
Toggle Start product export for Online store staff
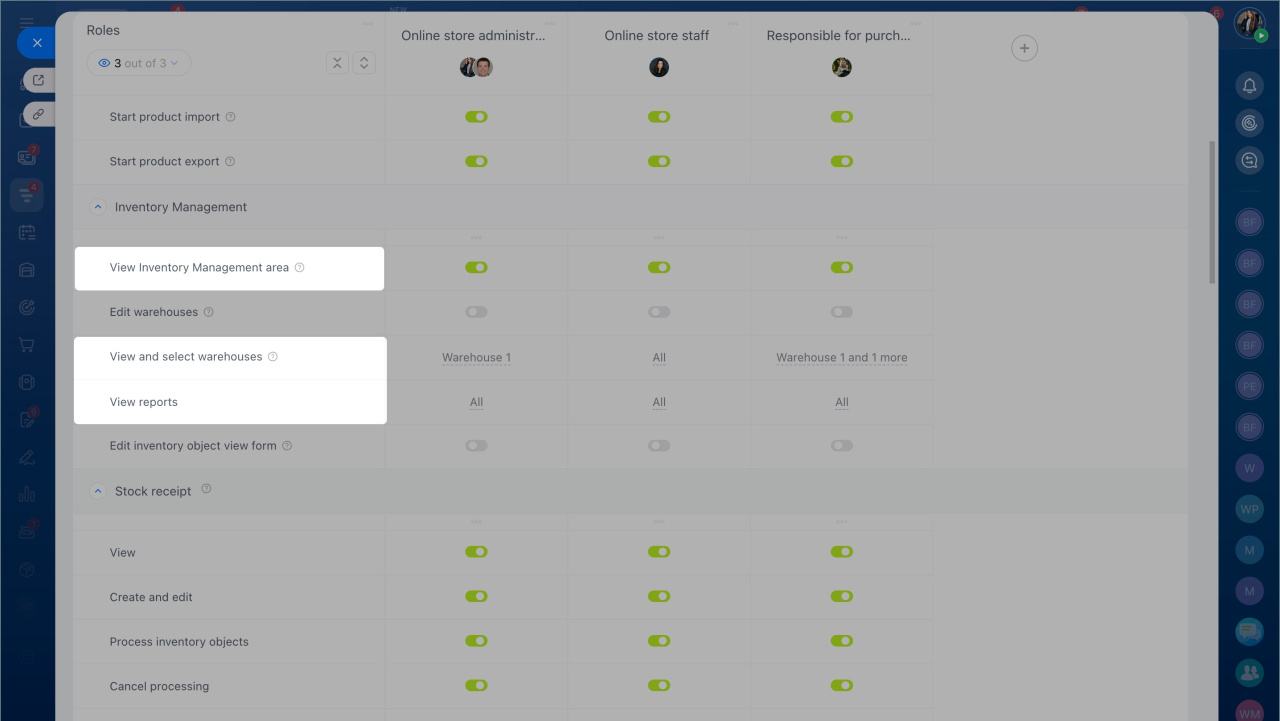click(x=659, y=161)
